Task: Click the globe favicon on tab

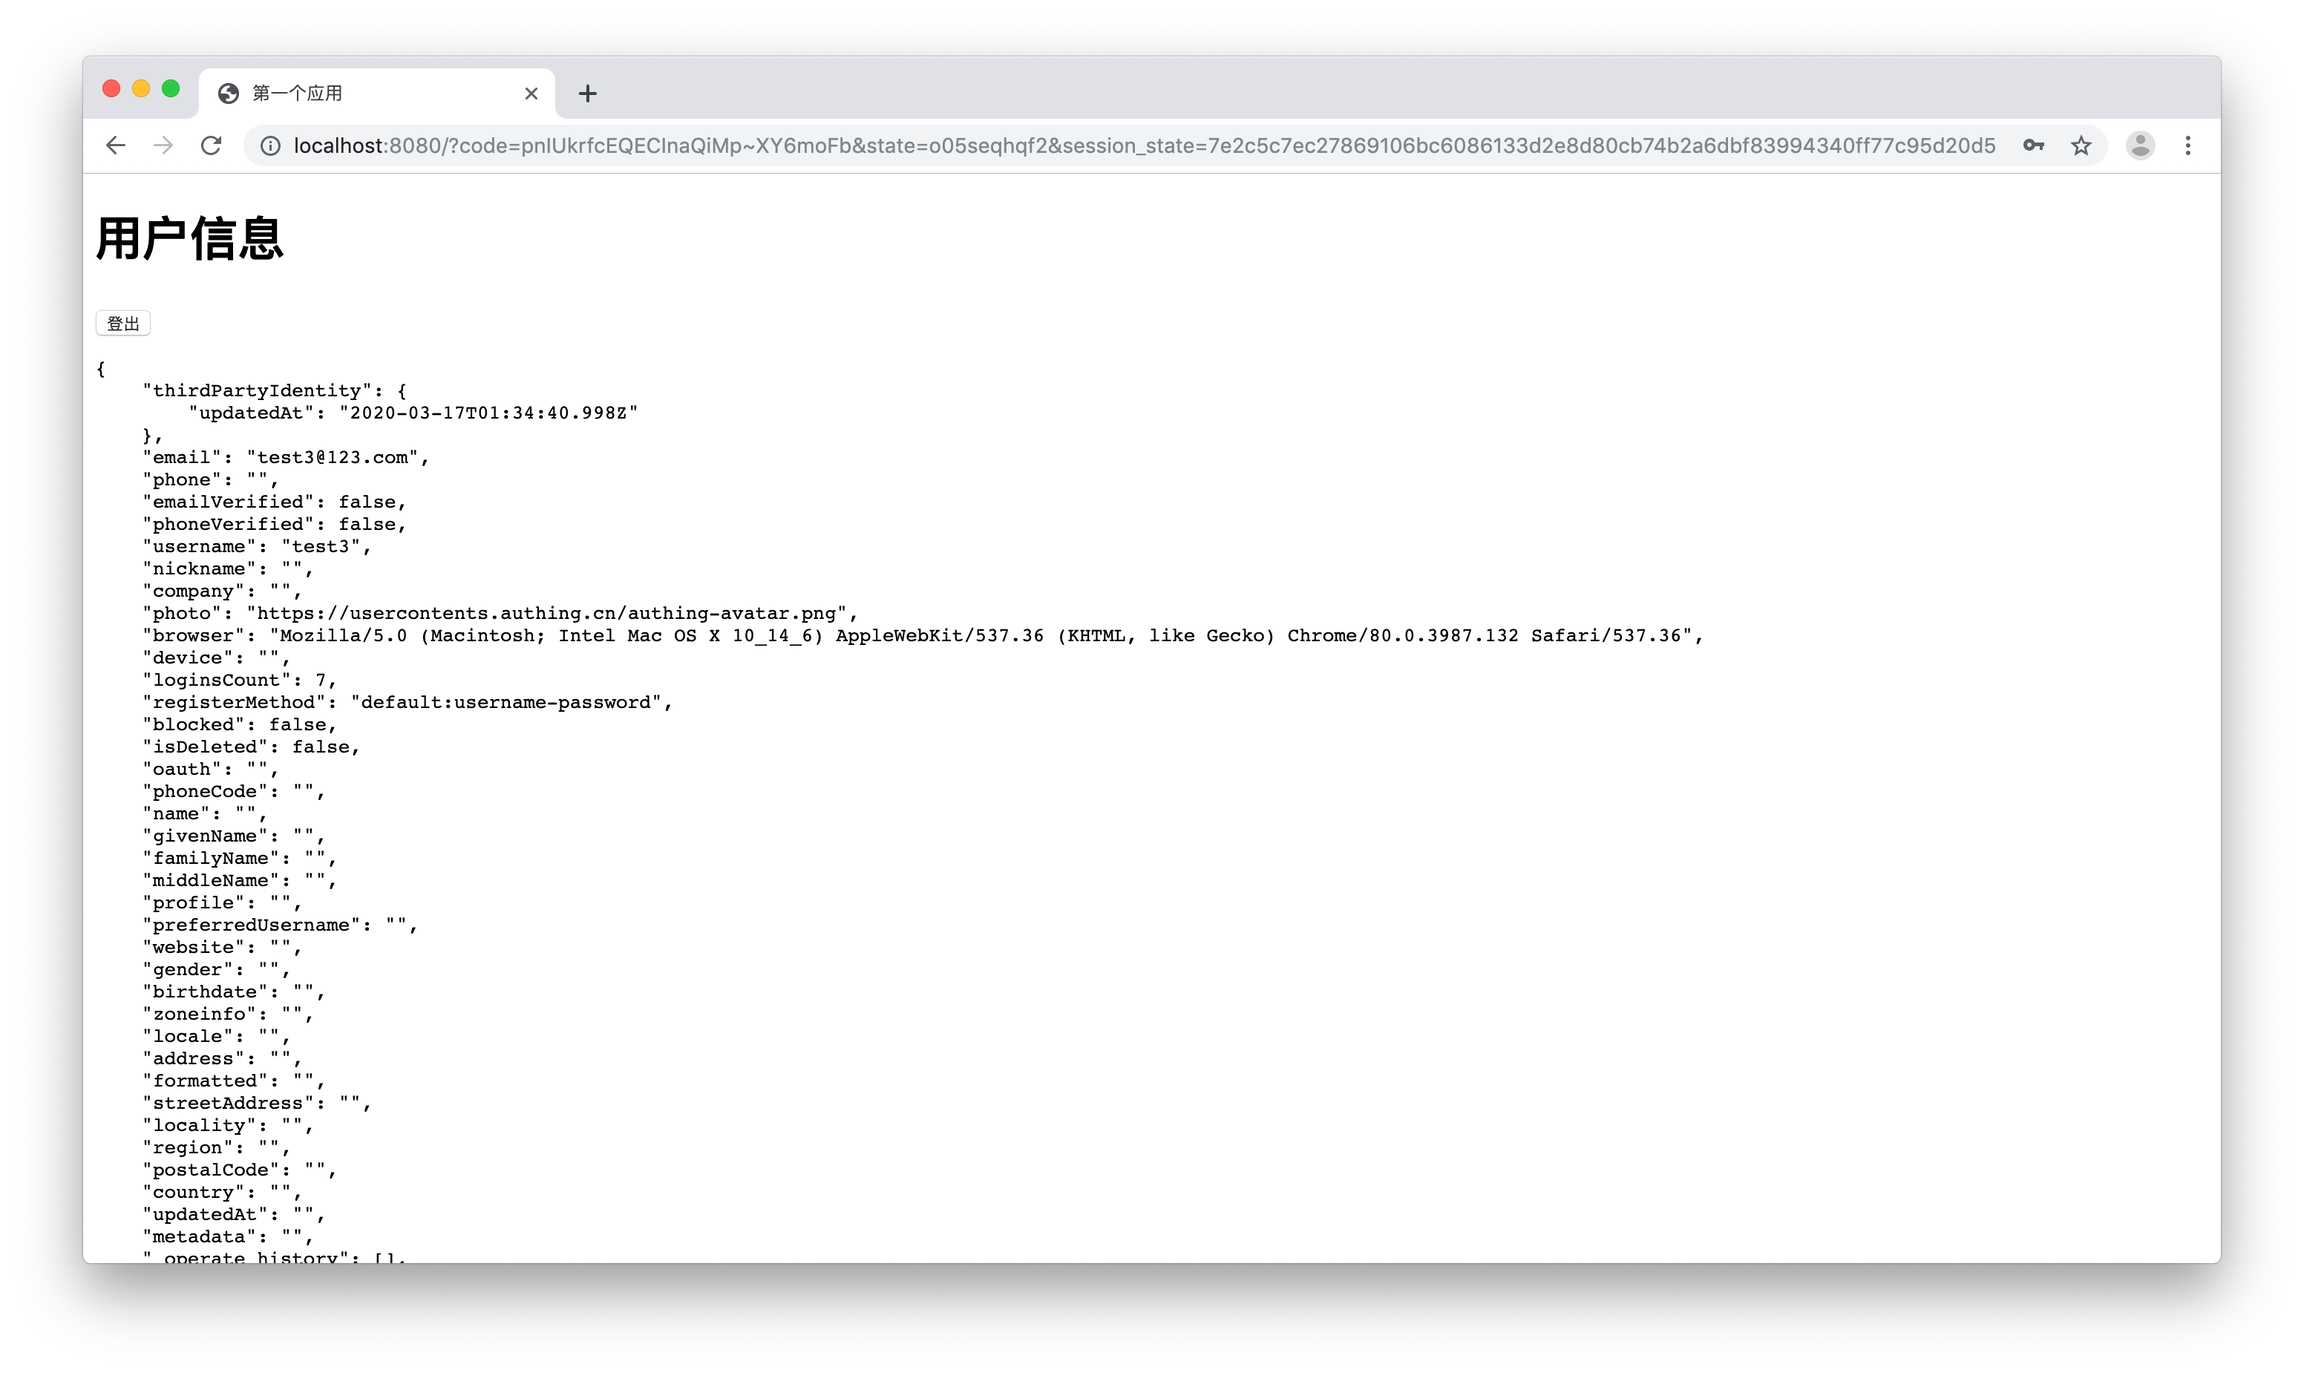Action: coord(229,93)
